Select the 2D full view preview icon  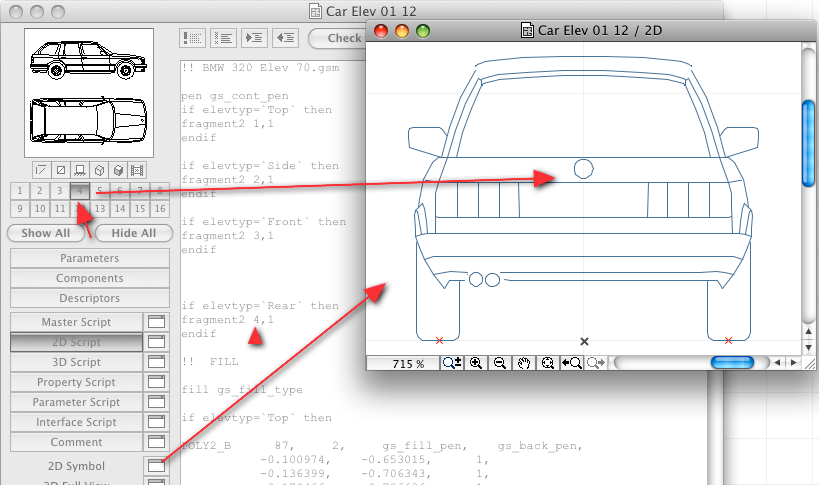61,170
